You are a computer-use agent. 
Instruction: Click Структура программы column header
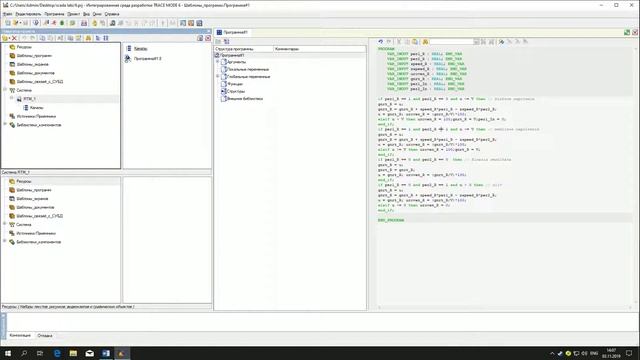click(244, 49)
